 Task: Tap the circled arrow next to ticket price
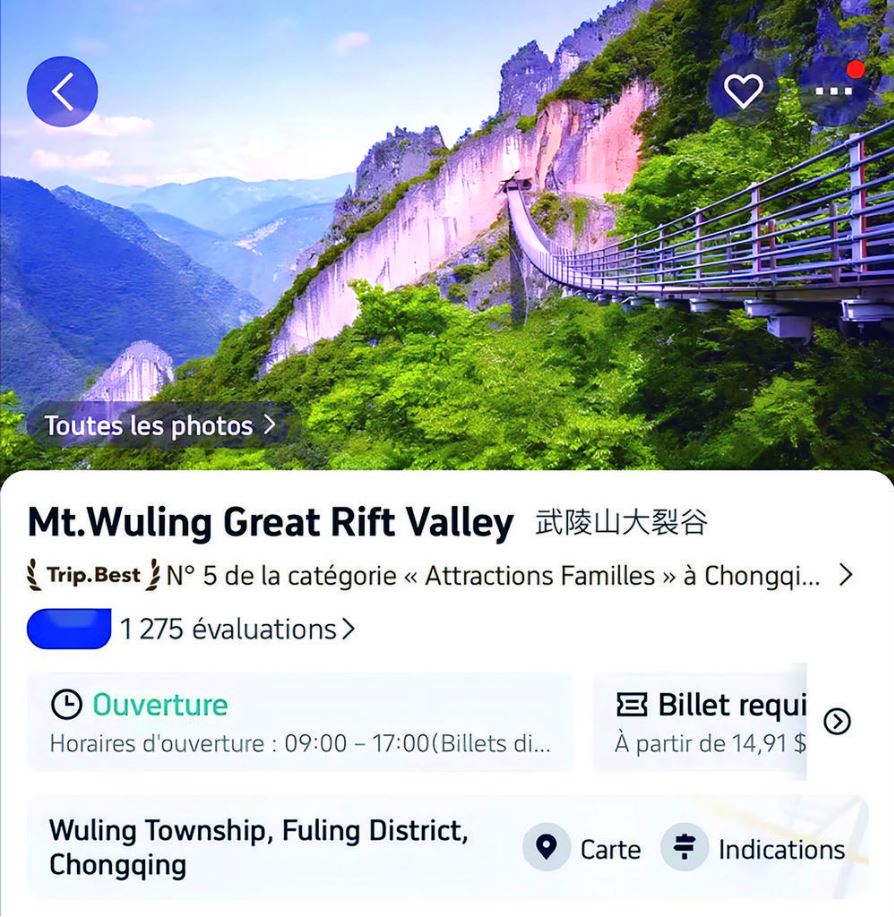click(837, 721)
